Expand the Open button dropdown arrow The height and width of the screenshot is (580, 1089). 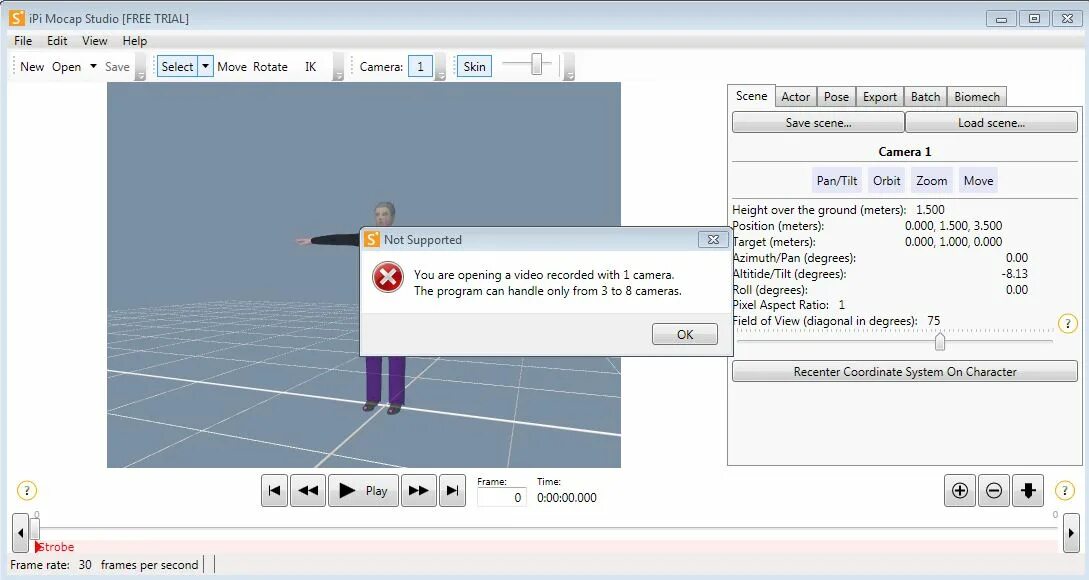93,66
